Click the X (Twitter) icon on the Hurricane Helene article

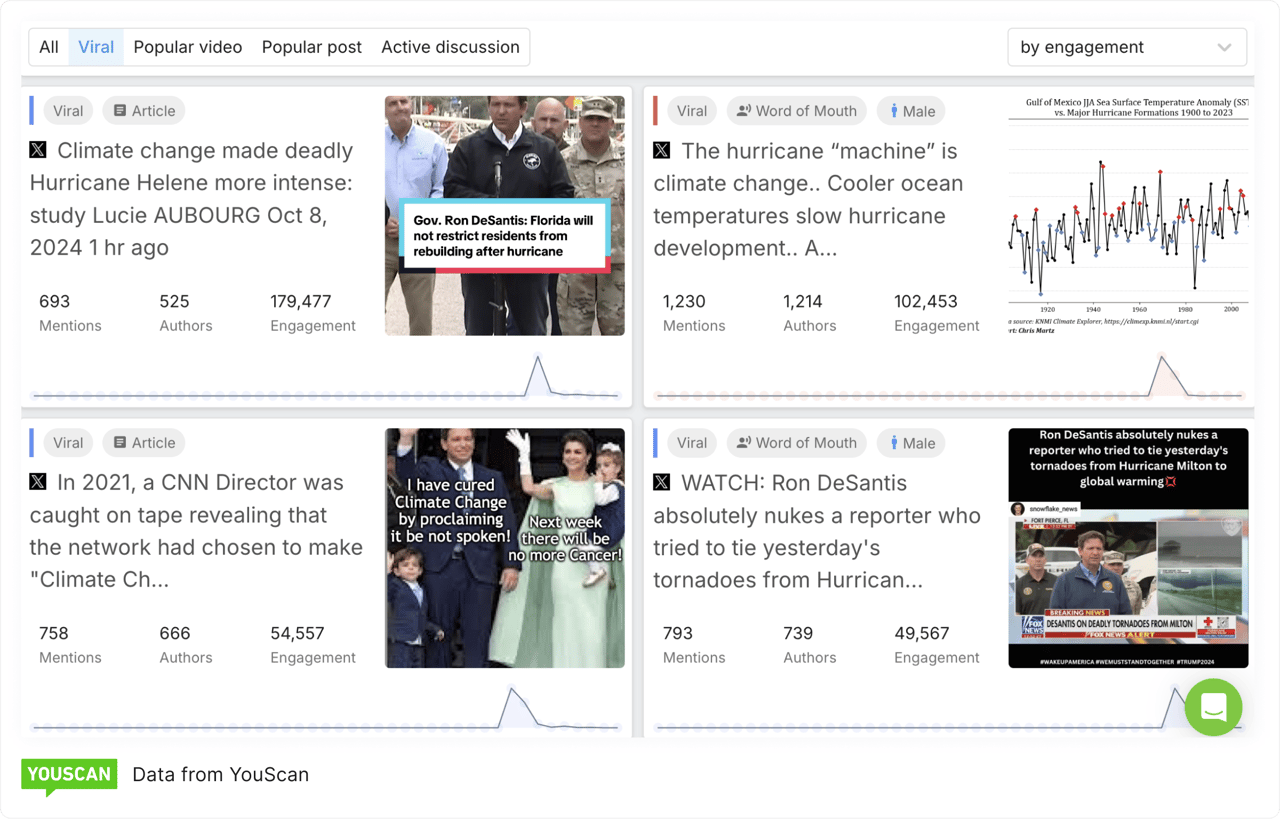coord(37,149)
